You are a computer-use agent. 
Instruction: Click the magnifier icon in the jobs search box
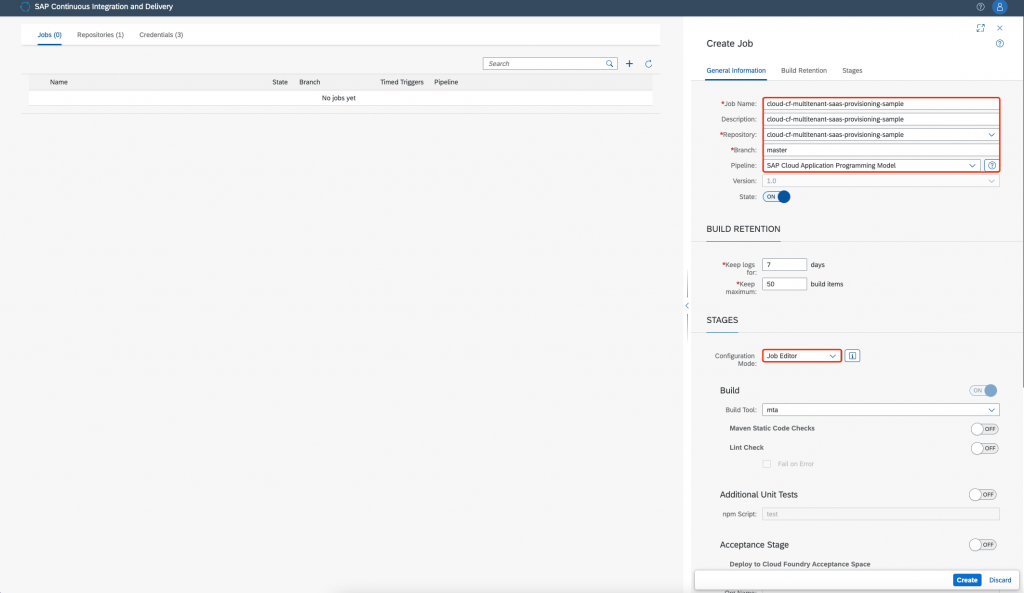(x=609, y=63)
